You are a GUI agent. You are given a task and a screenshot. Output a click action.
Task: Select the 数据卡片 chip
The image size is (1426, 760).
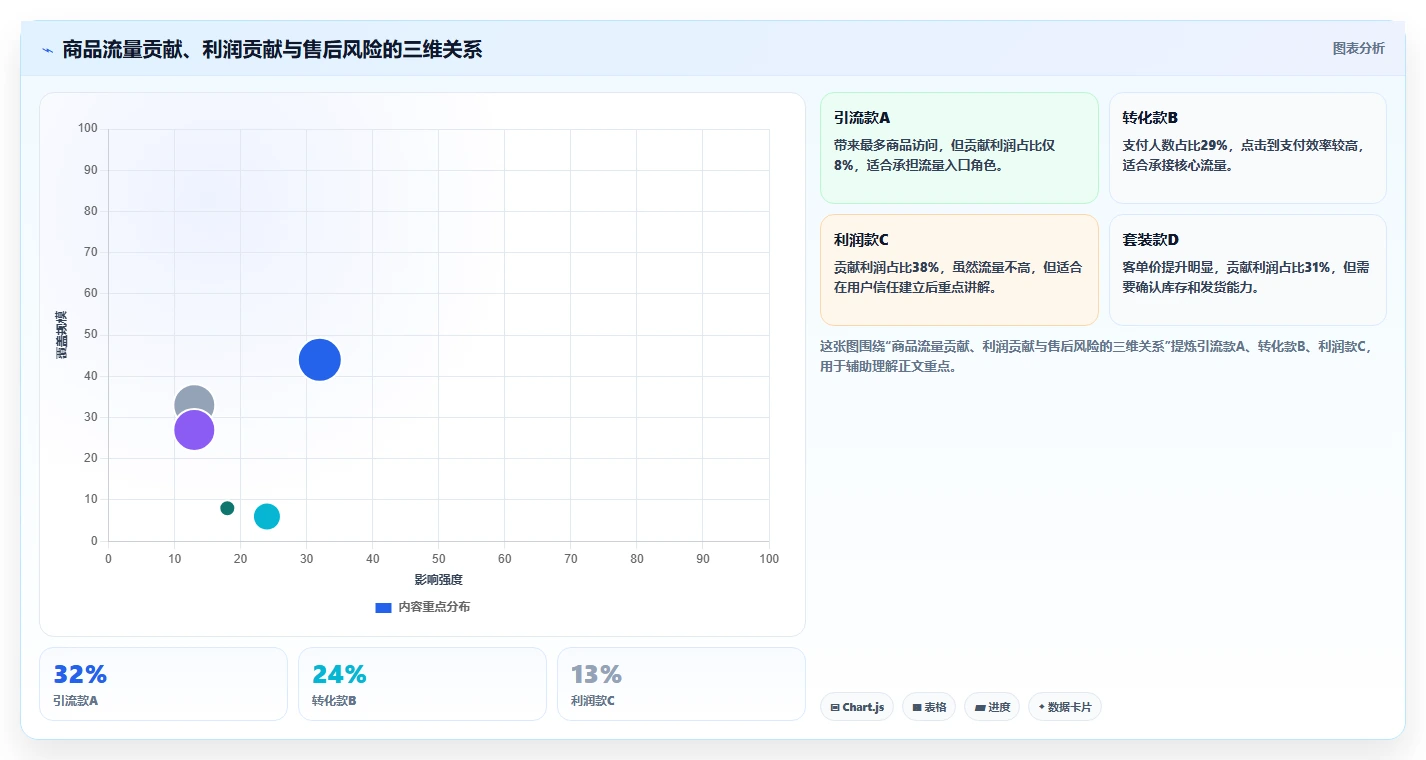coord(1065,707)
